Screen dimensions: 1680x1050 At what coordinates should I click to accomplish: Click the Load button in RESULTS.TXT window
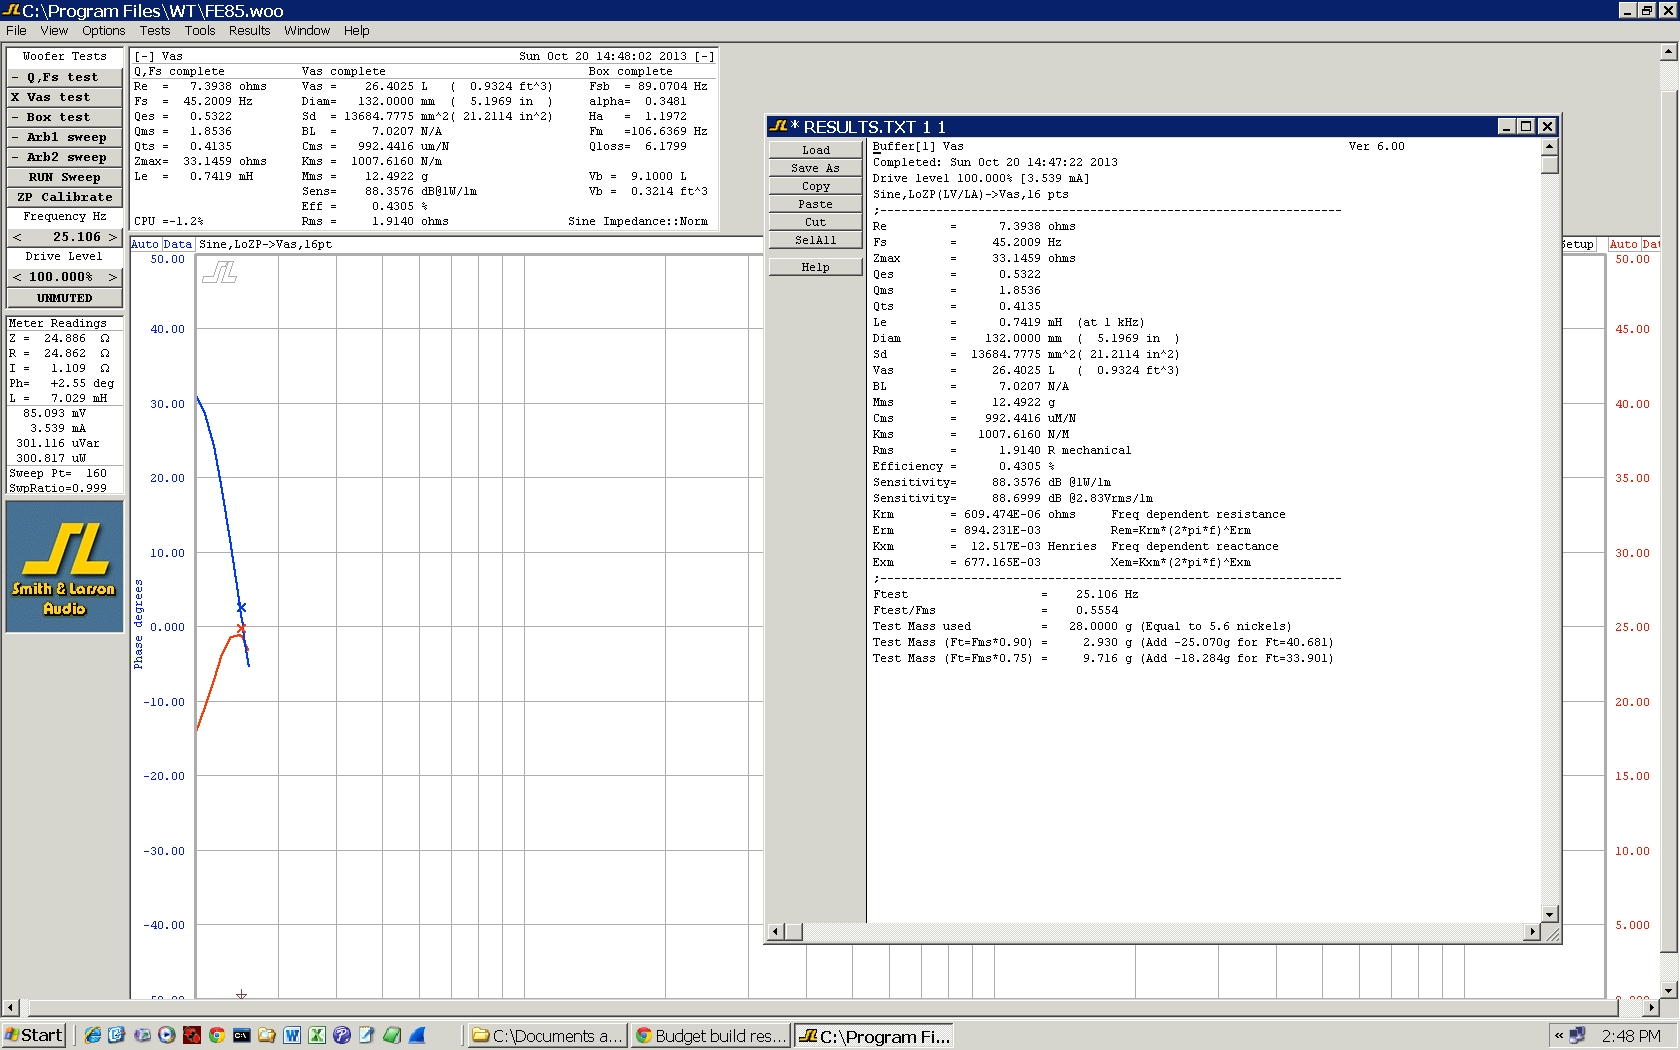(815, 150)
